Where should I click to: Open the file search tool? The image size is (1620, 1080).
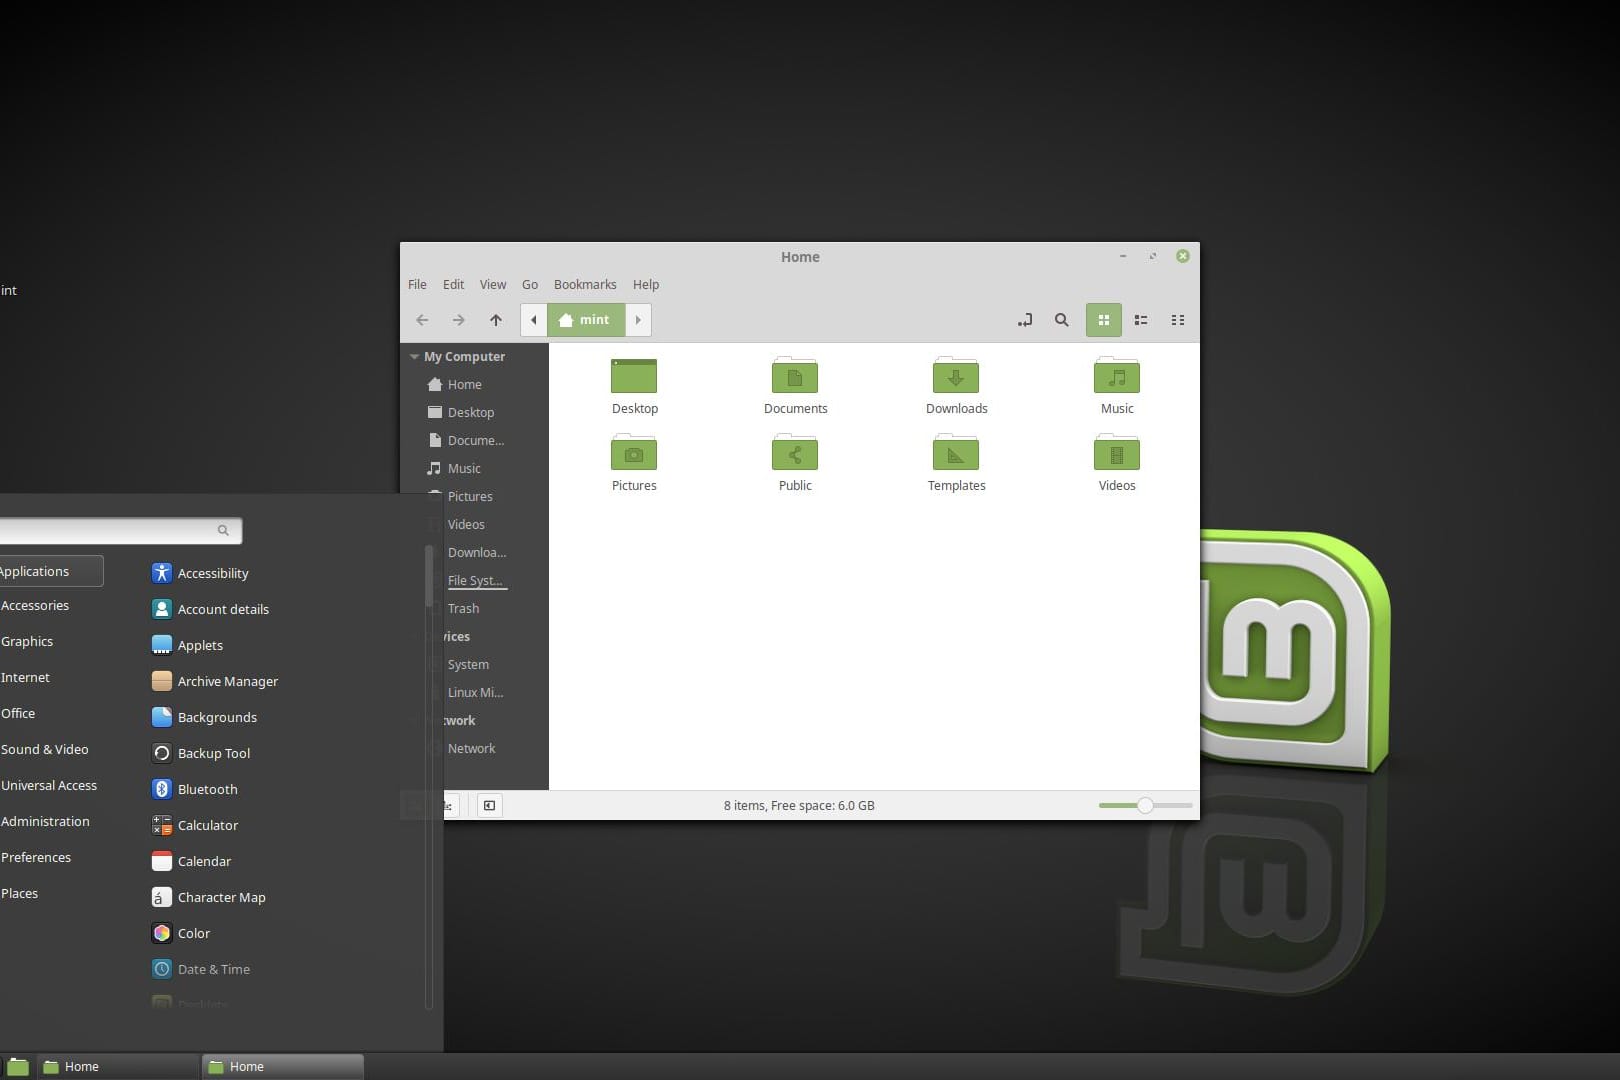click(x=1062, y=320)
